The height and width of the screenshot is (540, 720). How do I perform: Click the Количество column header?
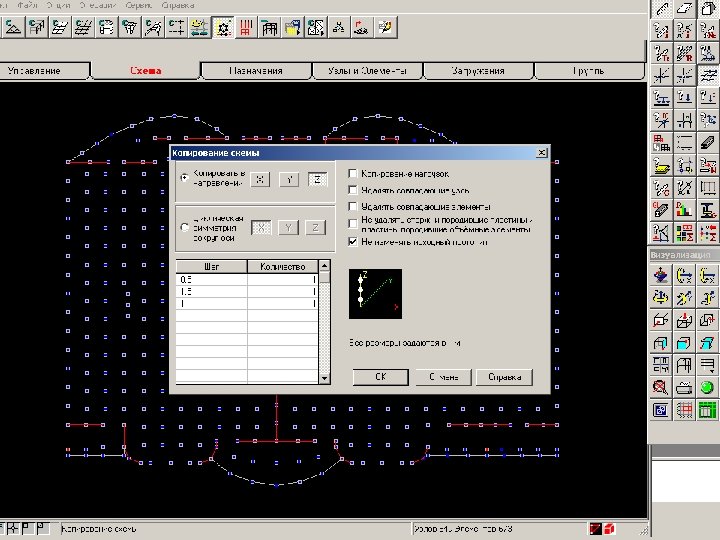pos(282,267)
